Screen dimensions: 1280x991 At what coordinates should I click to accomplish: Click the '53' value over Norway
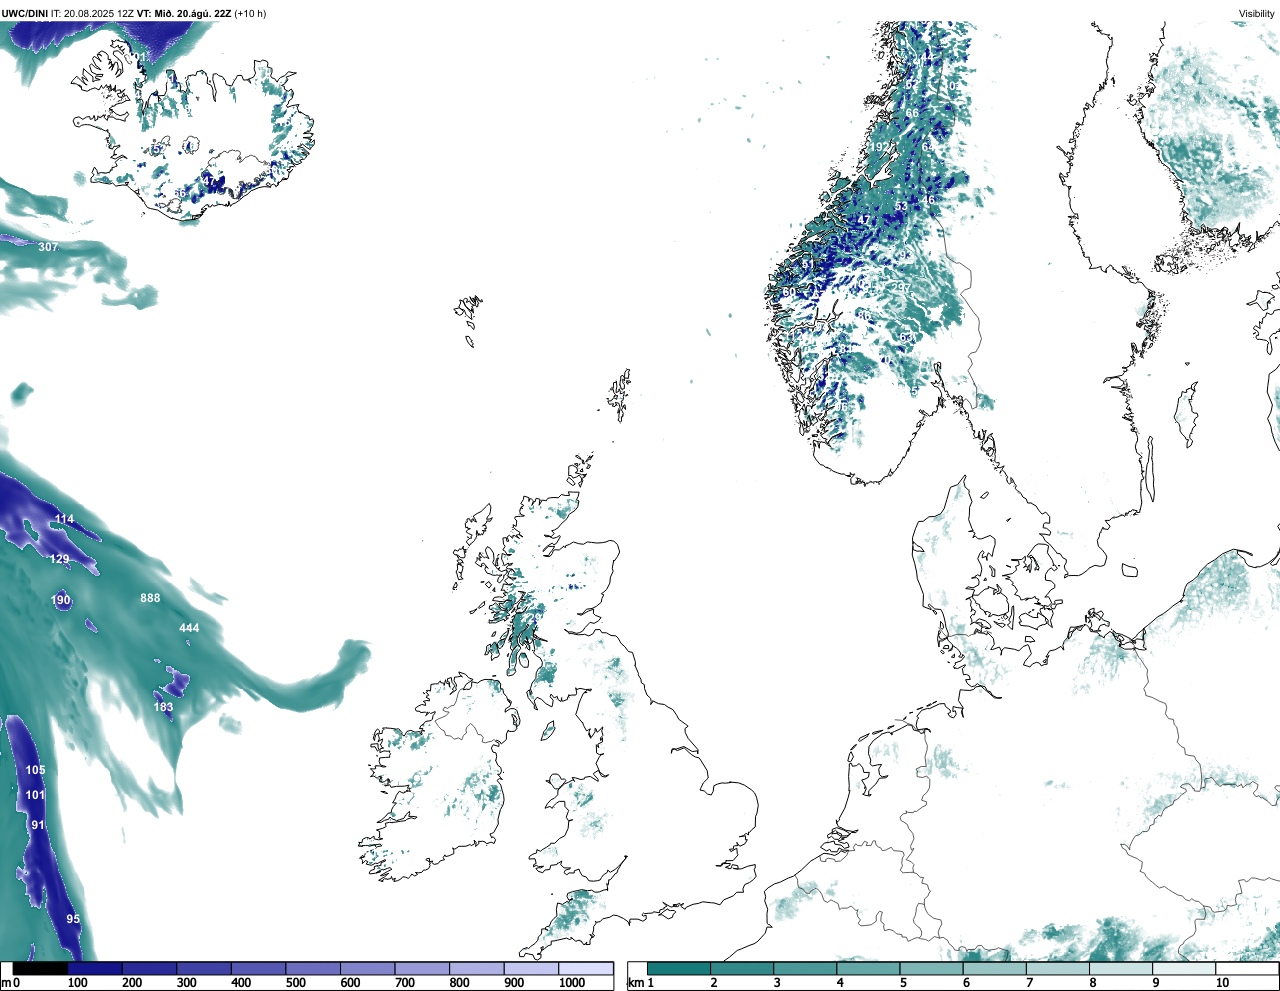(x=901, y=206)
